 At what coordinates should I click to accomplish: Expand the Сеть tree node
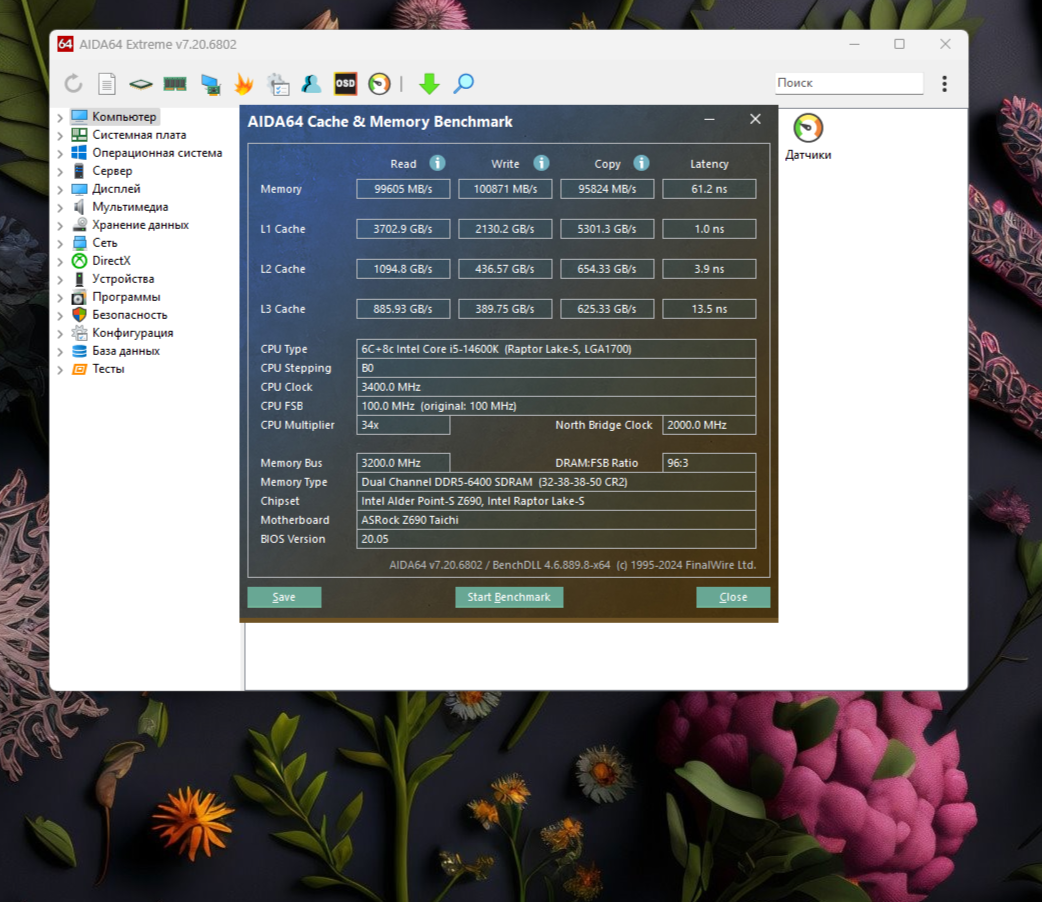coord(60,243)
